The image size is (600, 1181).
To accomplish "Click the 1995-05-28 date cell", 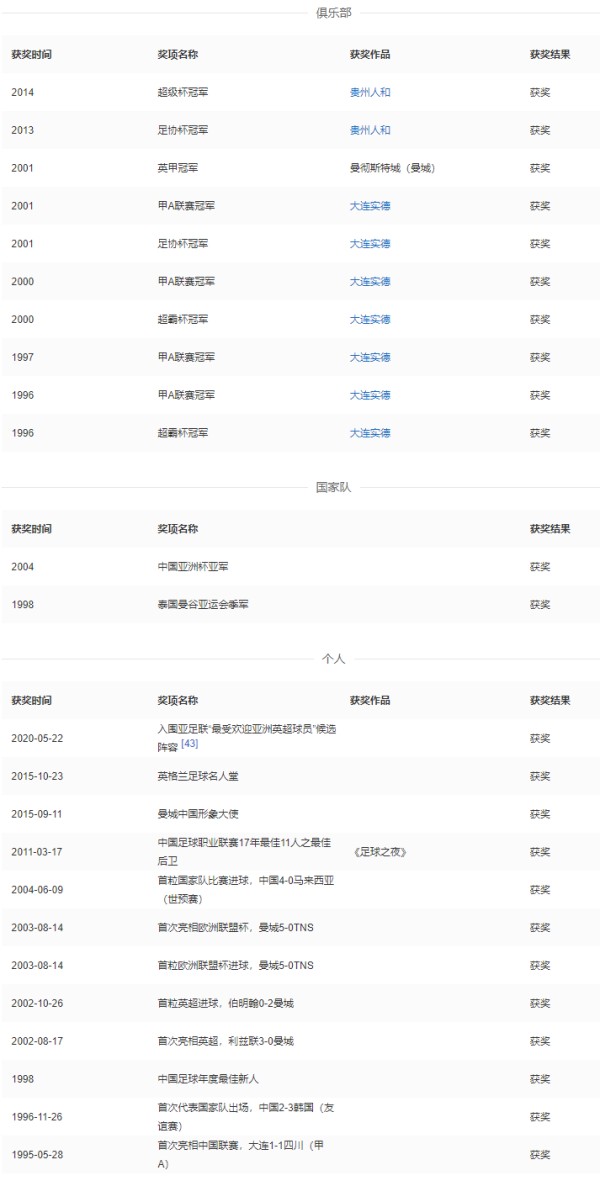I will (x=37, y=1155).
